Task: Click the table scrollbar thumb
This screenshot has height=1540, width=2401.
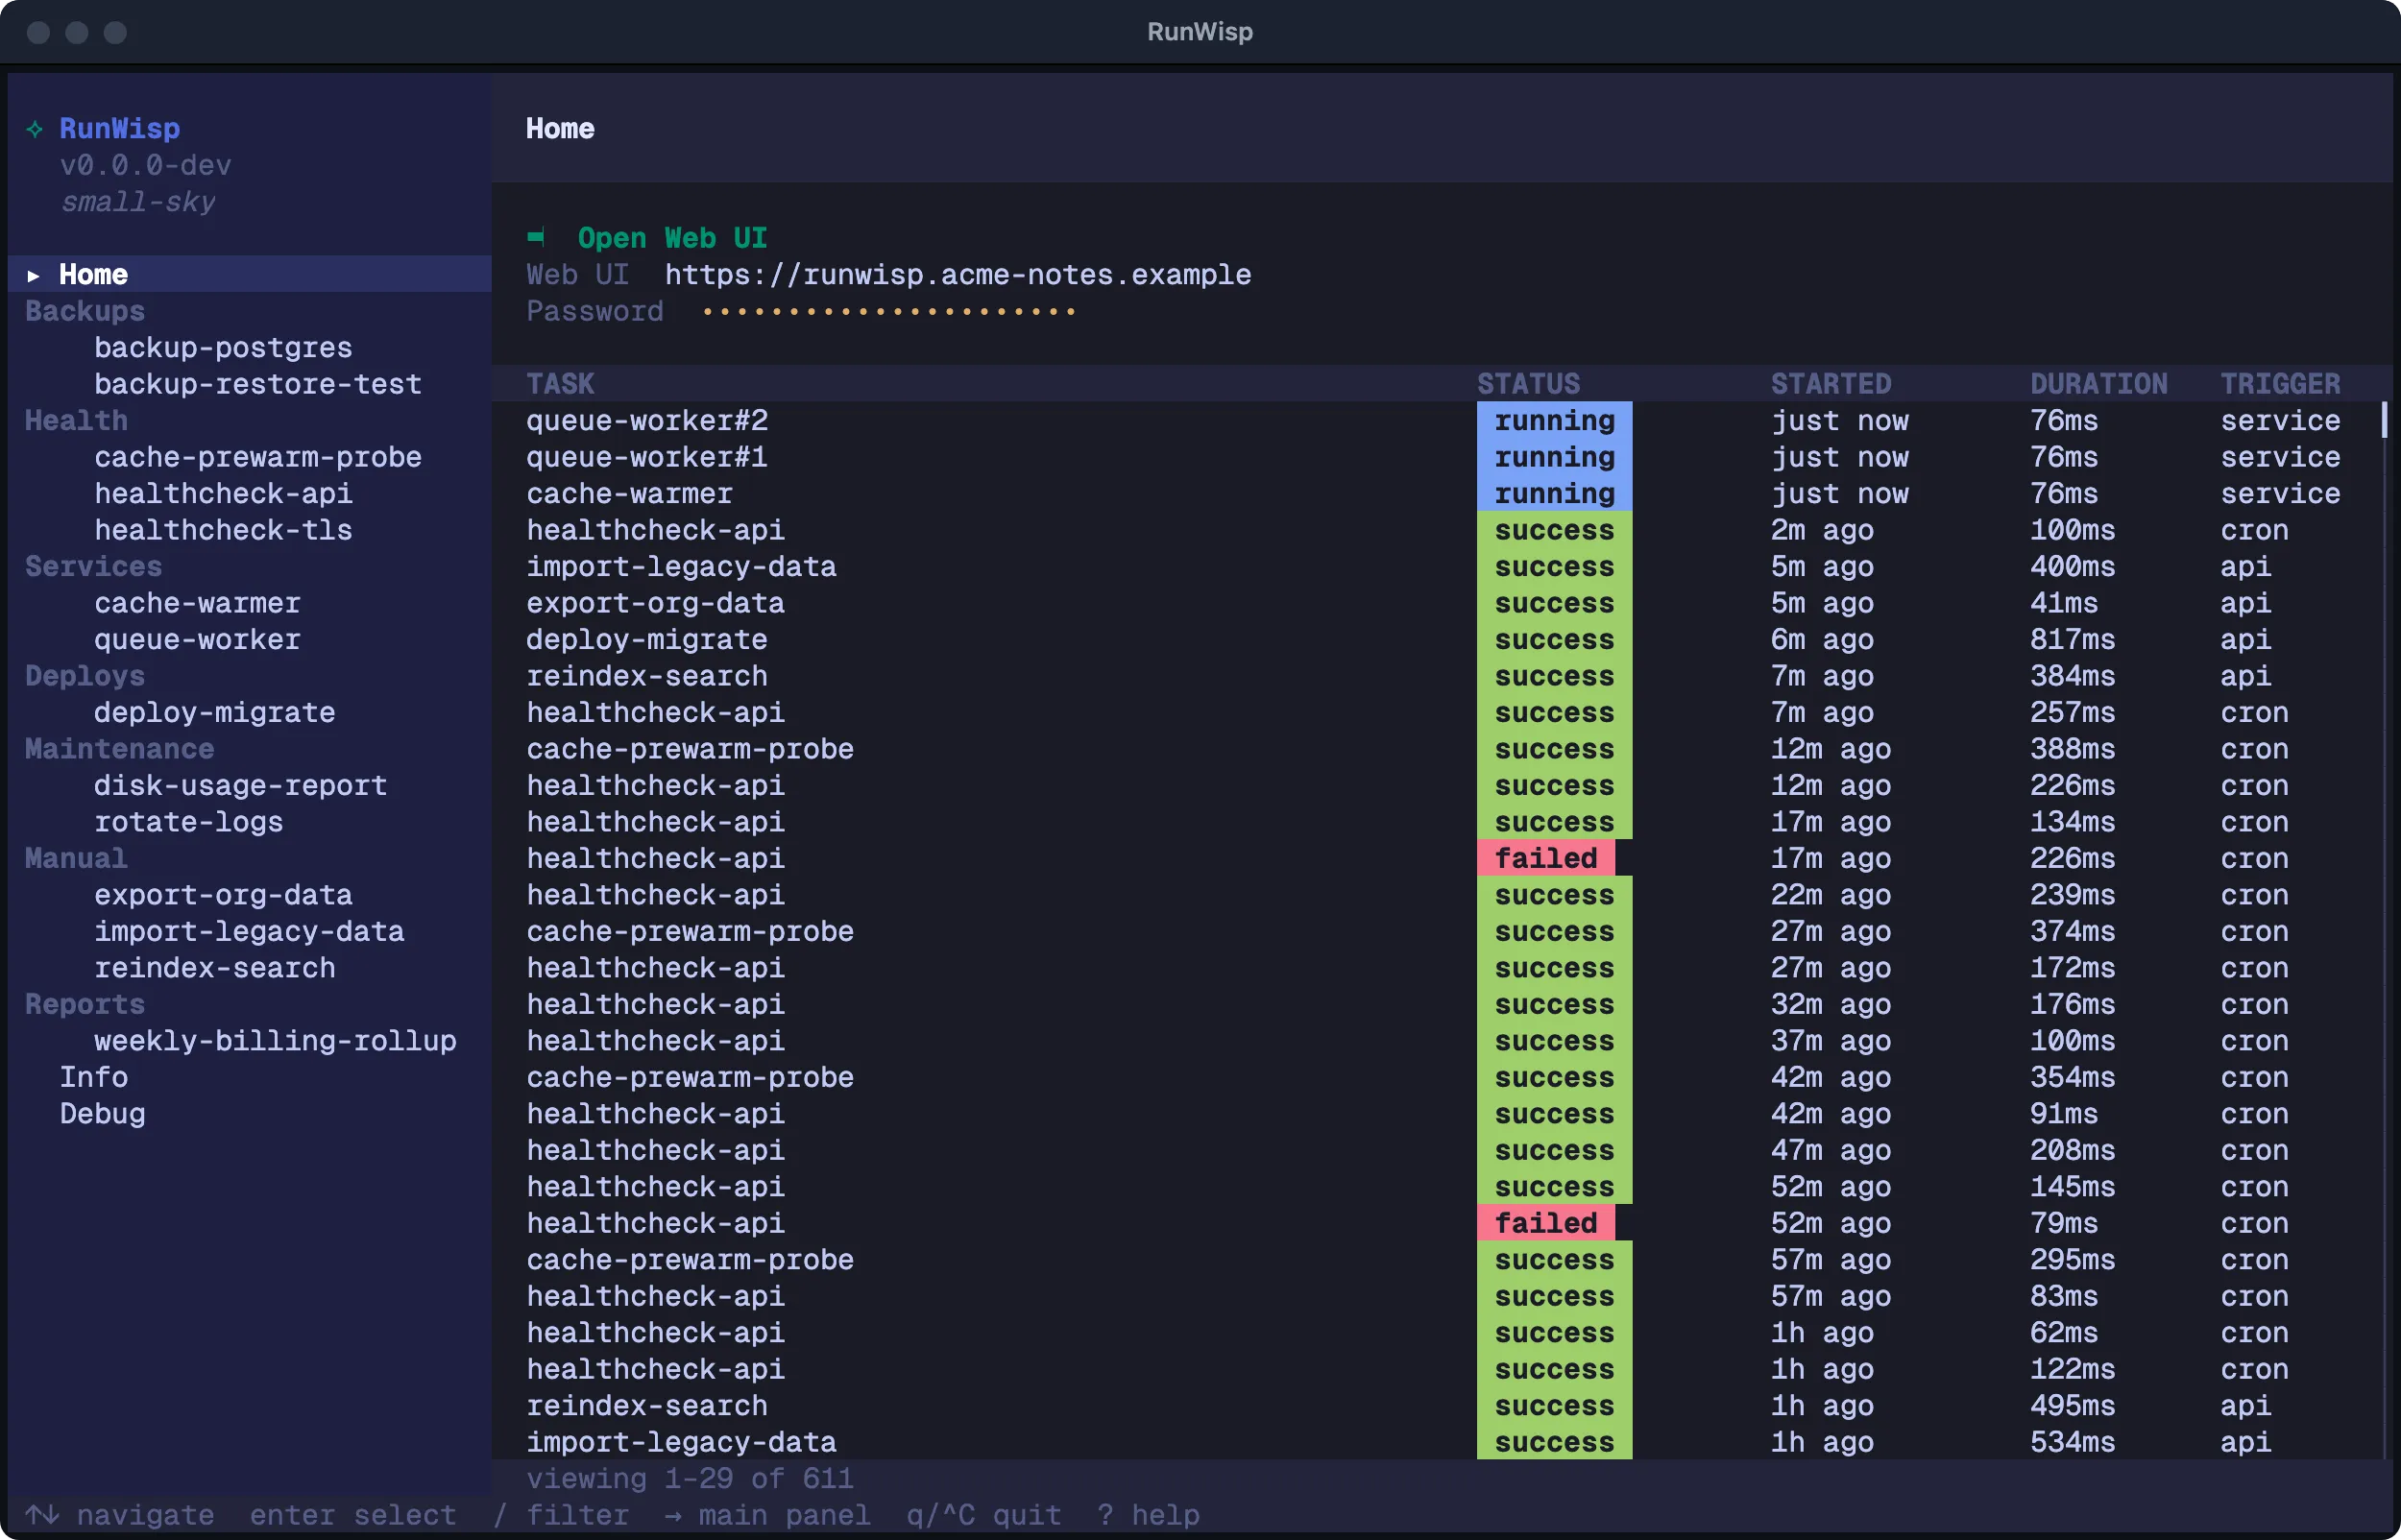Action: coord(2384,420)
